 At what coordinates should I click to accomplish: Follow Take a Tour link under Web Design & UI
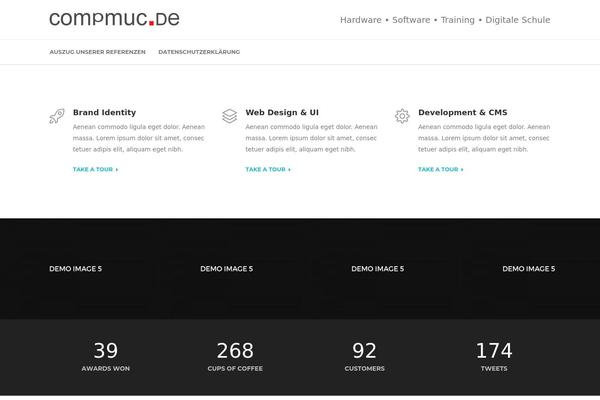pyautogui.click(x=268, y=169)
